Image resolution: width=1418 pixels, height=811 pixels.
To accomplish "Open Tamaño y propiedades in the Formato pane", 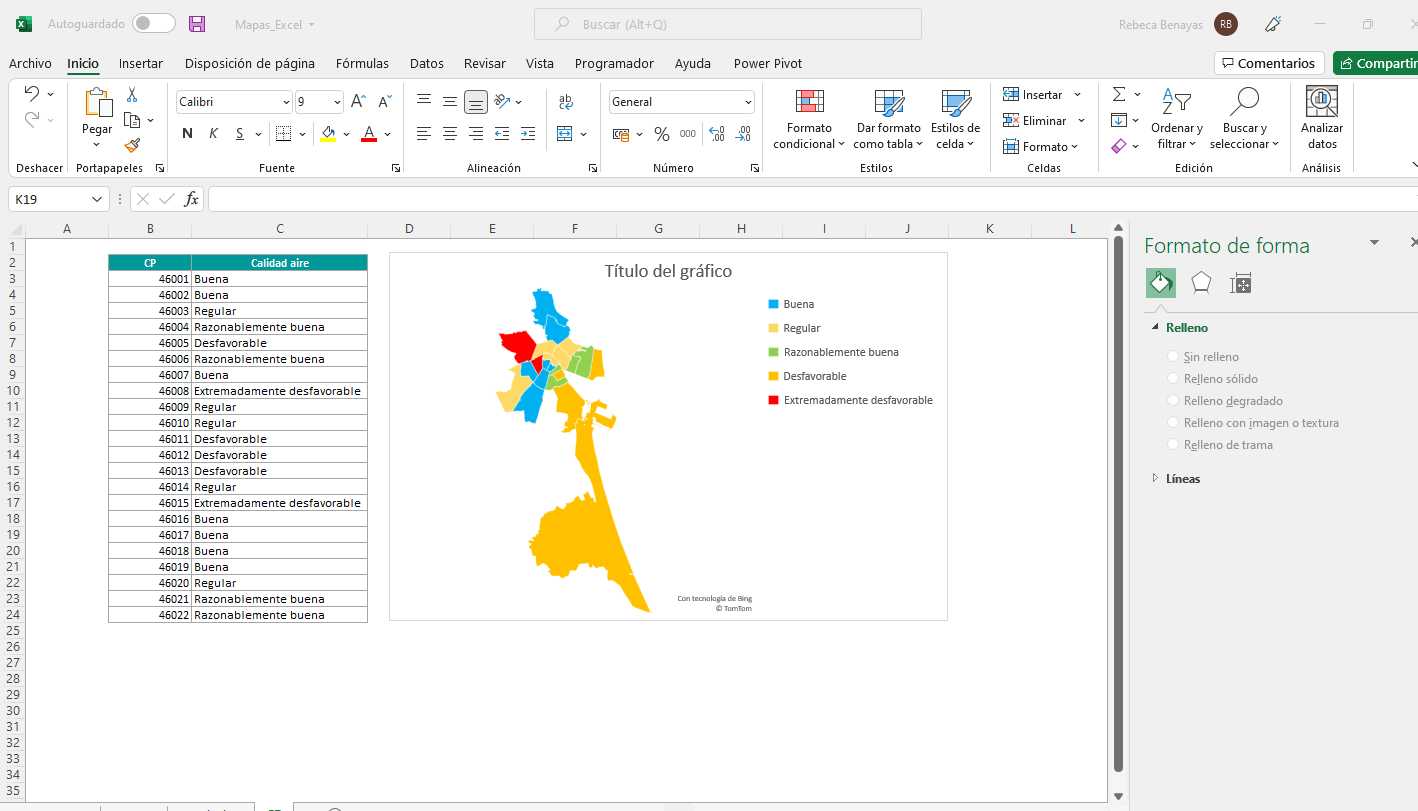I will (x=1240, y=283).
